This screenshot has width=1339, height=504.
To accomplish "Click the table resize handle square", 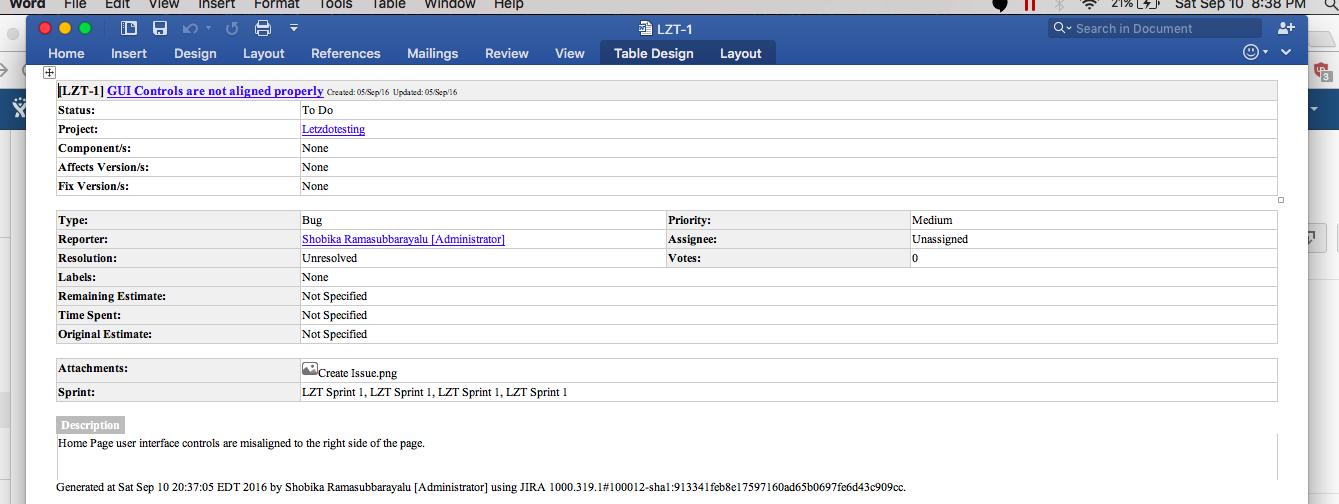I will 1281,200.
